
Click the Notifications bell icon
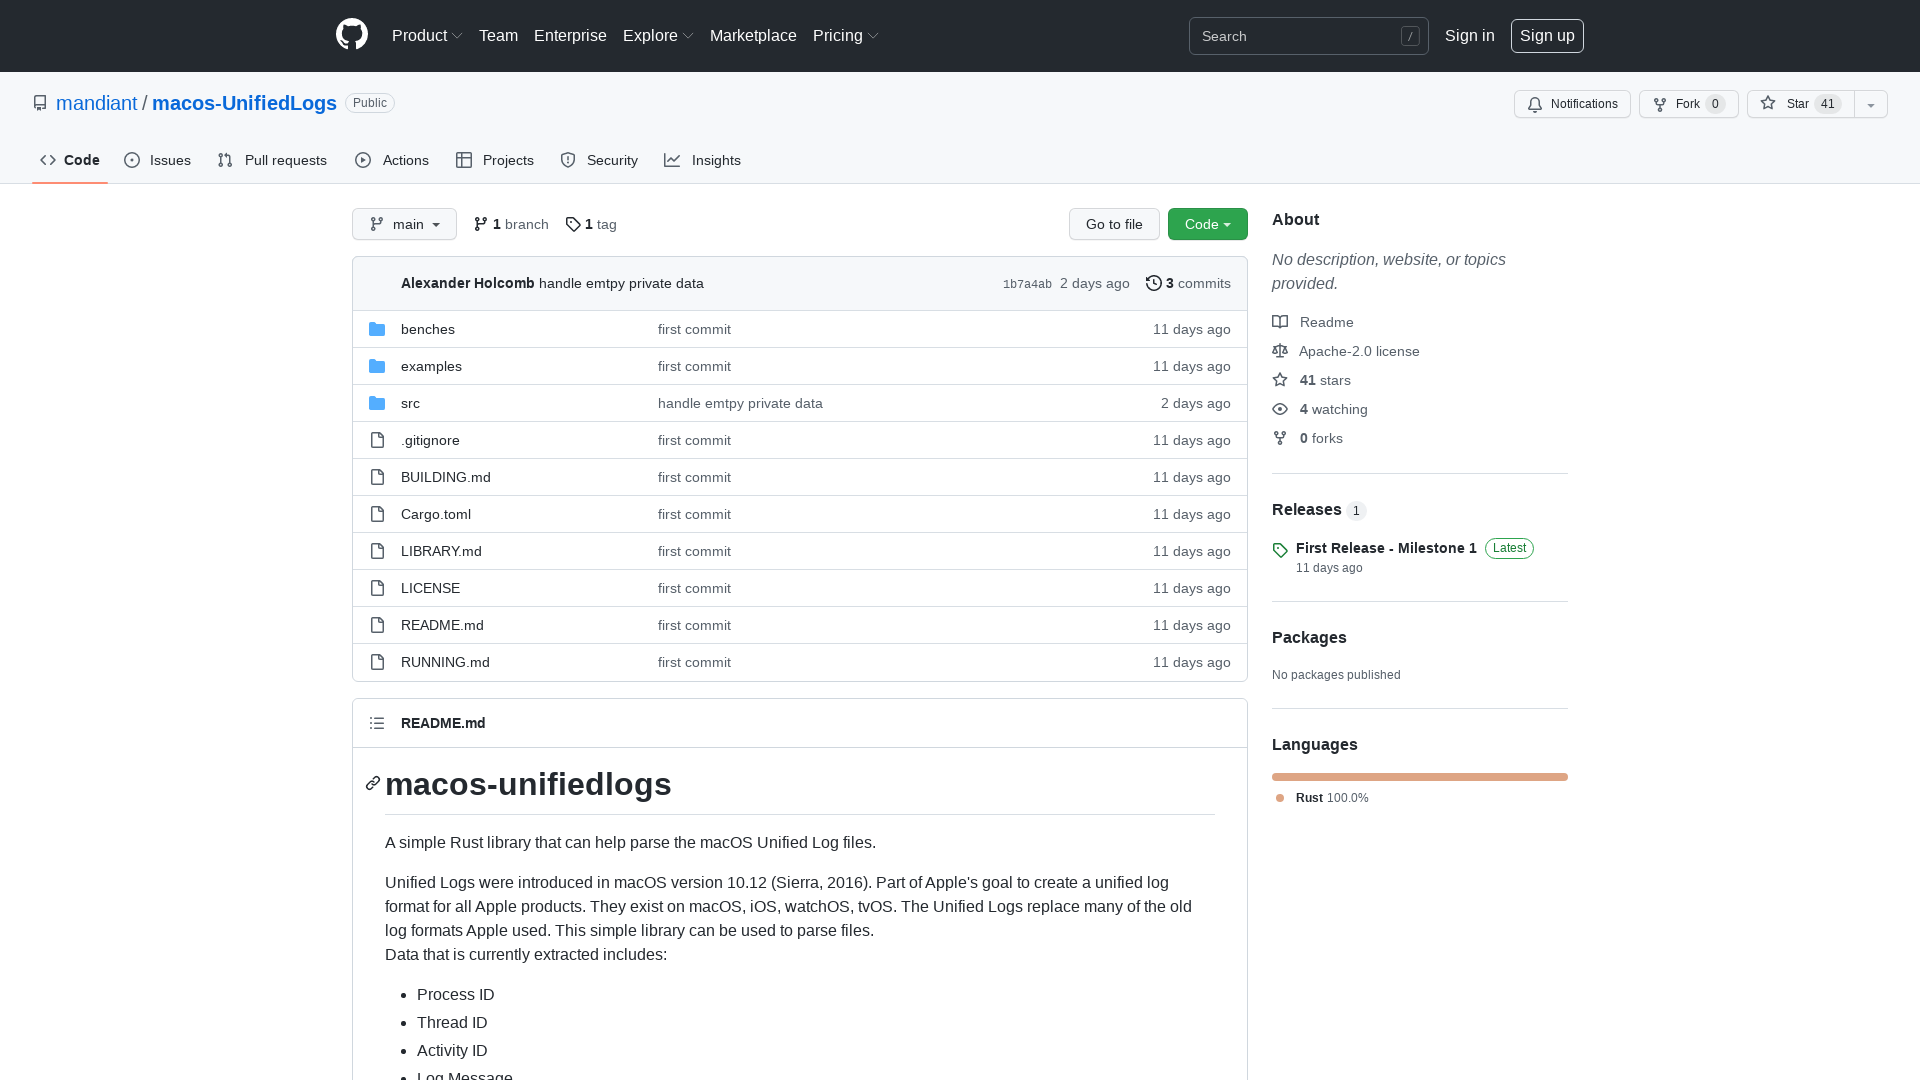click(x=1534, y=104)
